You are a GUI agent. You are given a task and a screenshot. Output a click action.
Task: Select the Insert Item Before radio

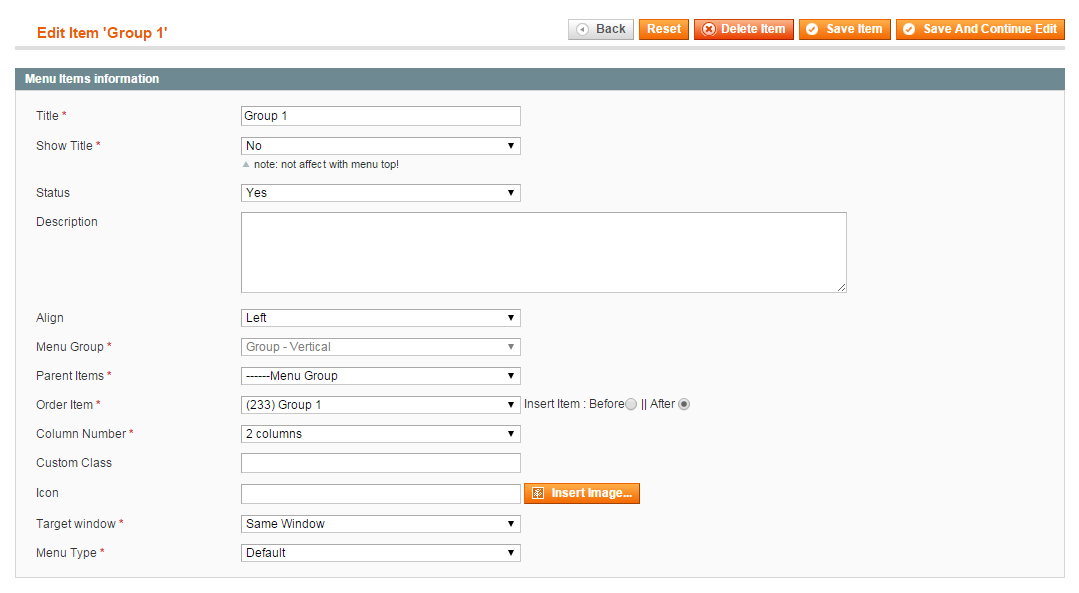[631, 405]
